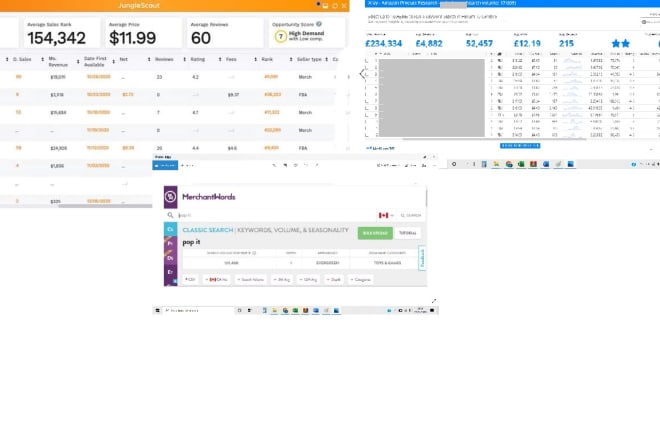Click the white button right of green button
660x440 pixels.
(x=407, y=233)
